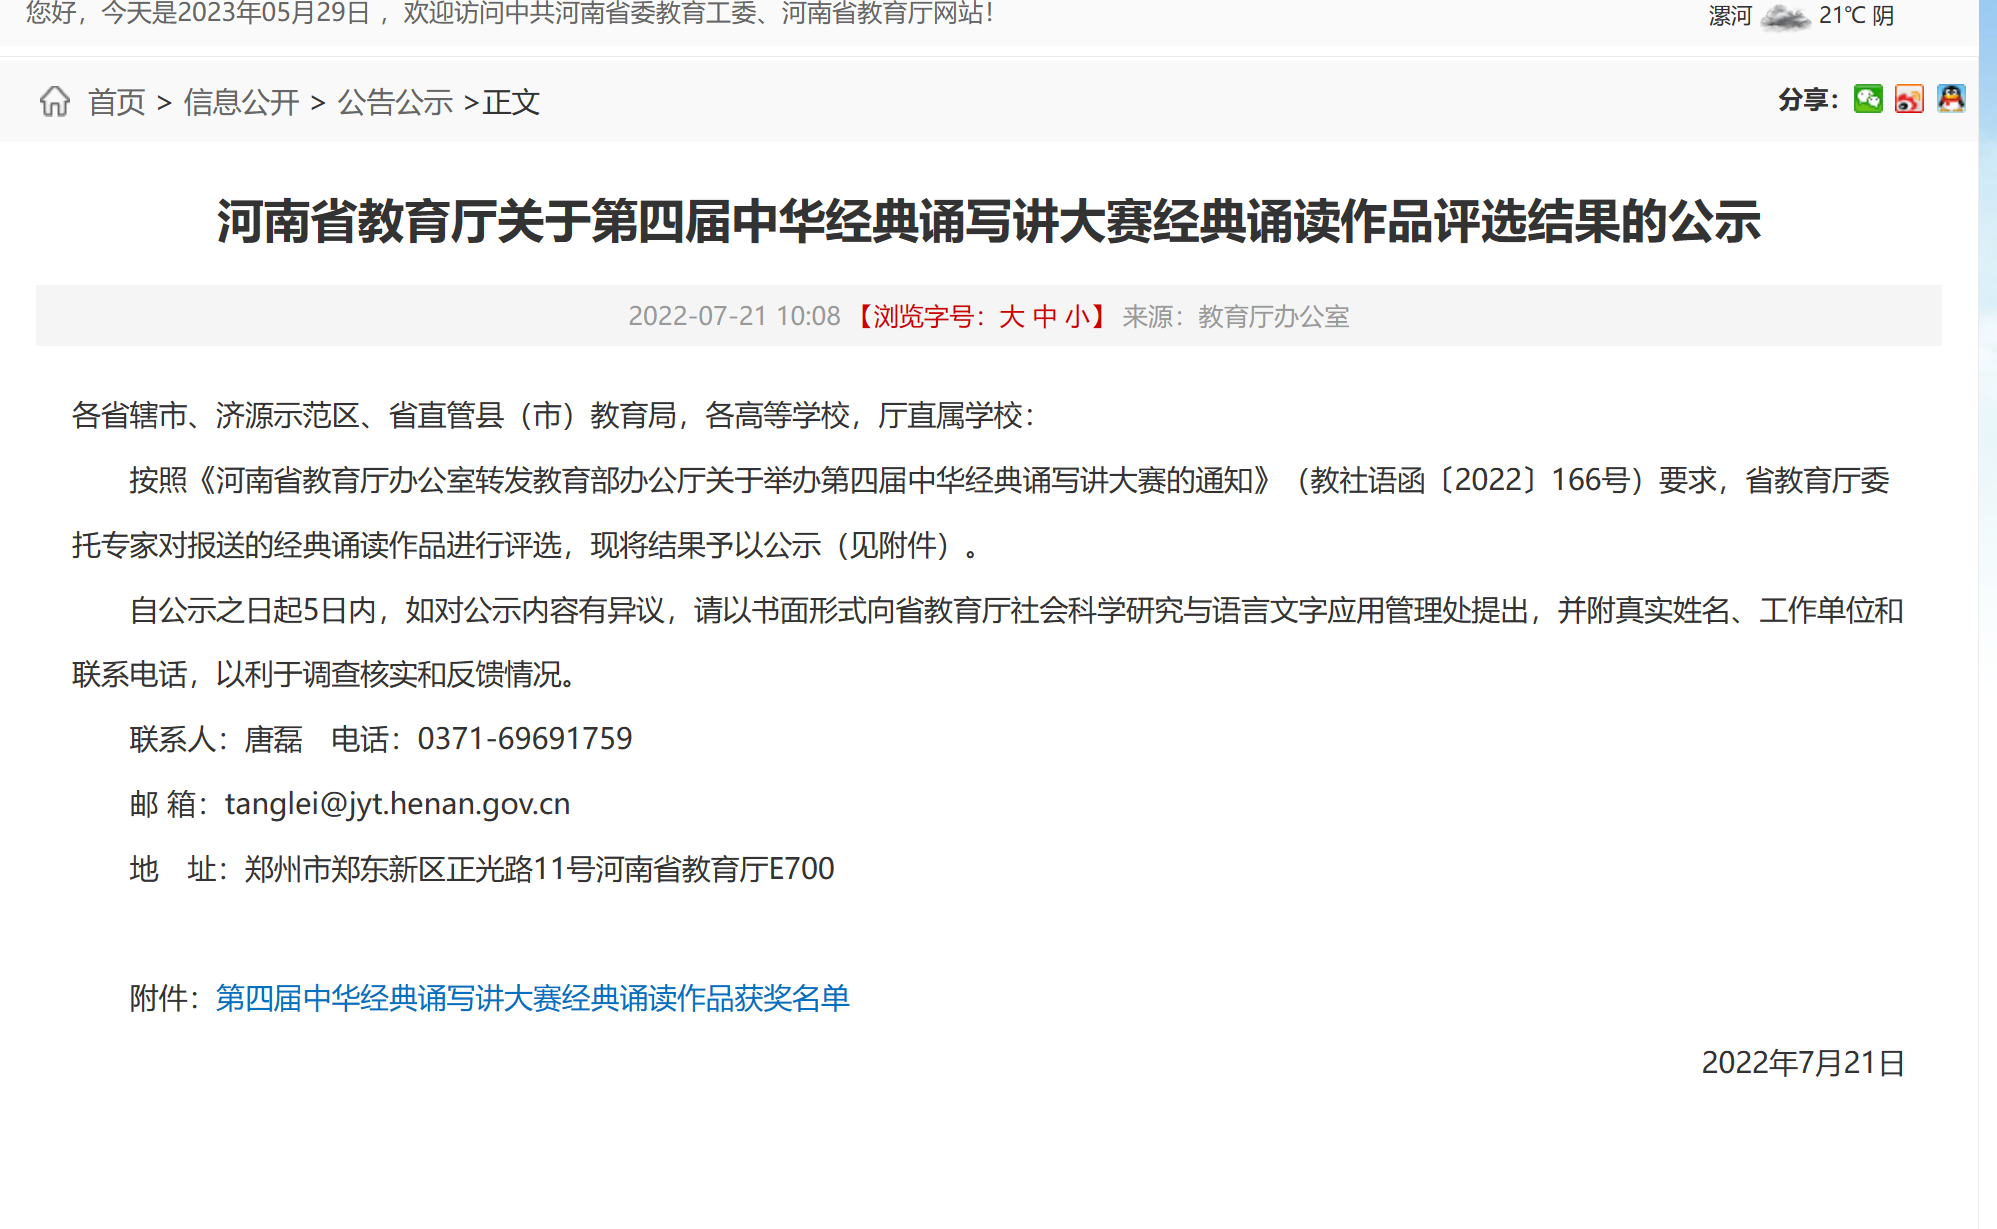Go to 首页 breadcrumb link
This screenshot has height=1229, width=1997.
(117, 102)
